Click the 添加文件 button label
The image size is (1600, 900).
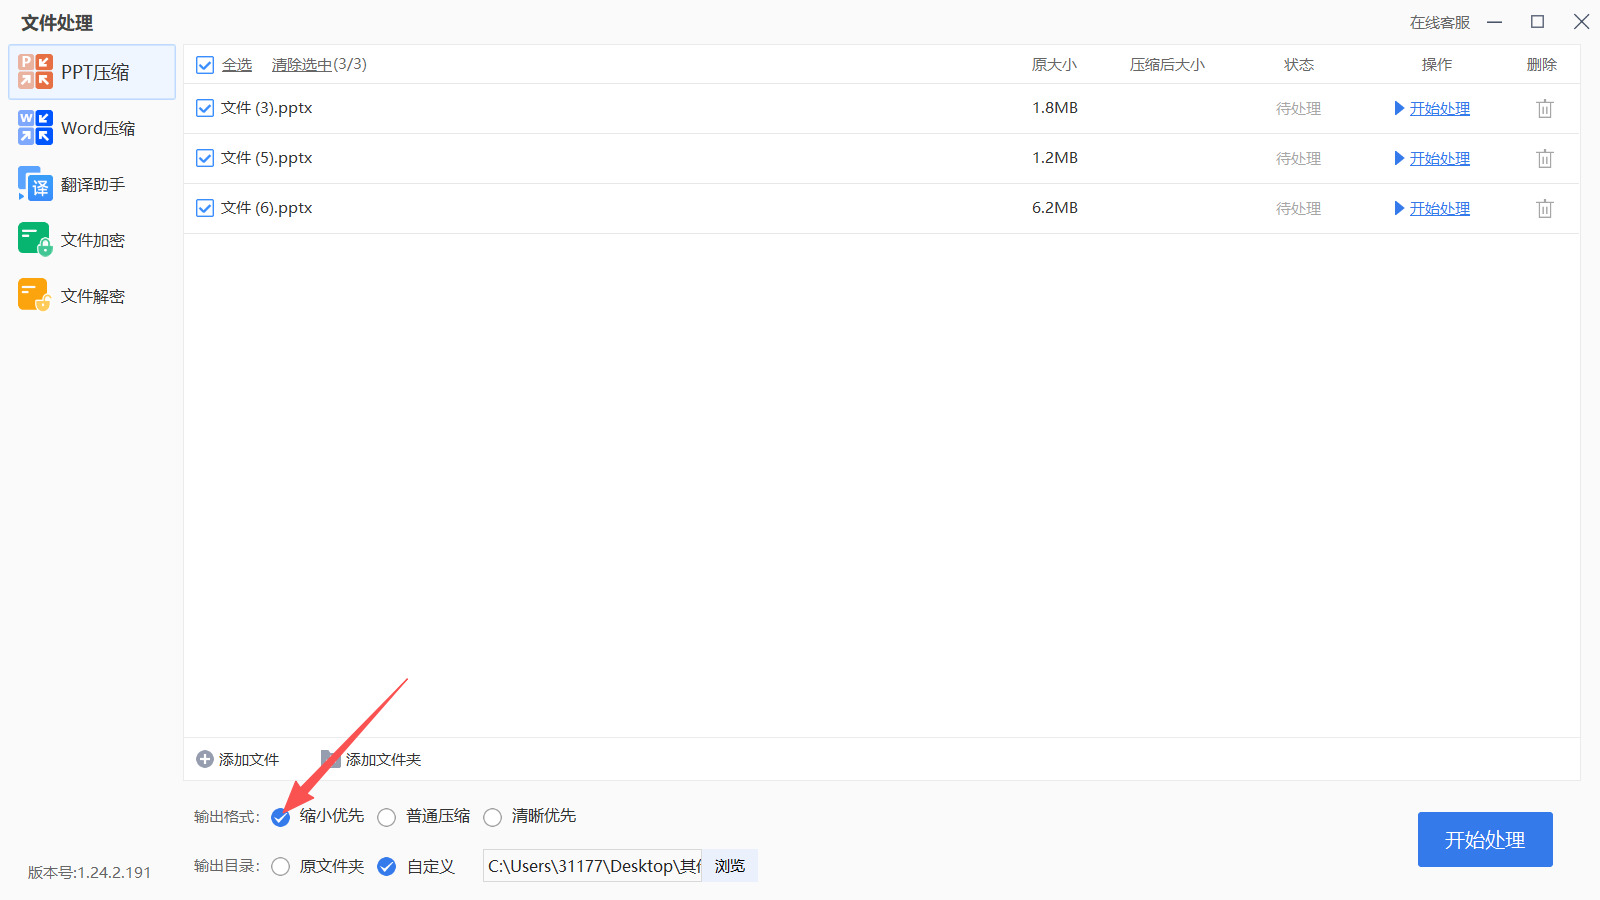[249, 760]
